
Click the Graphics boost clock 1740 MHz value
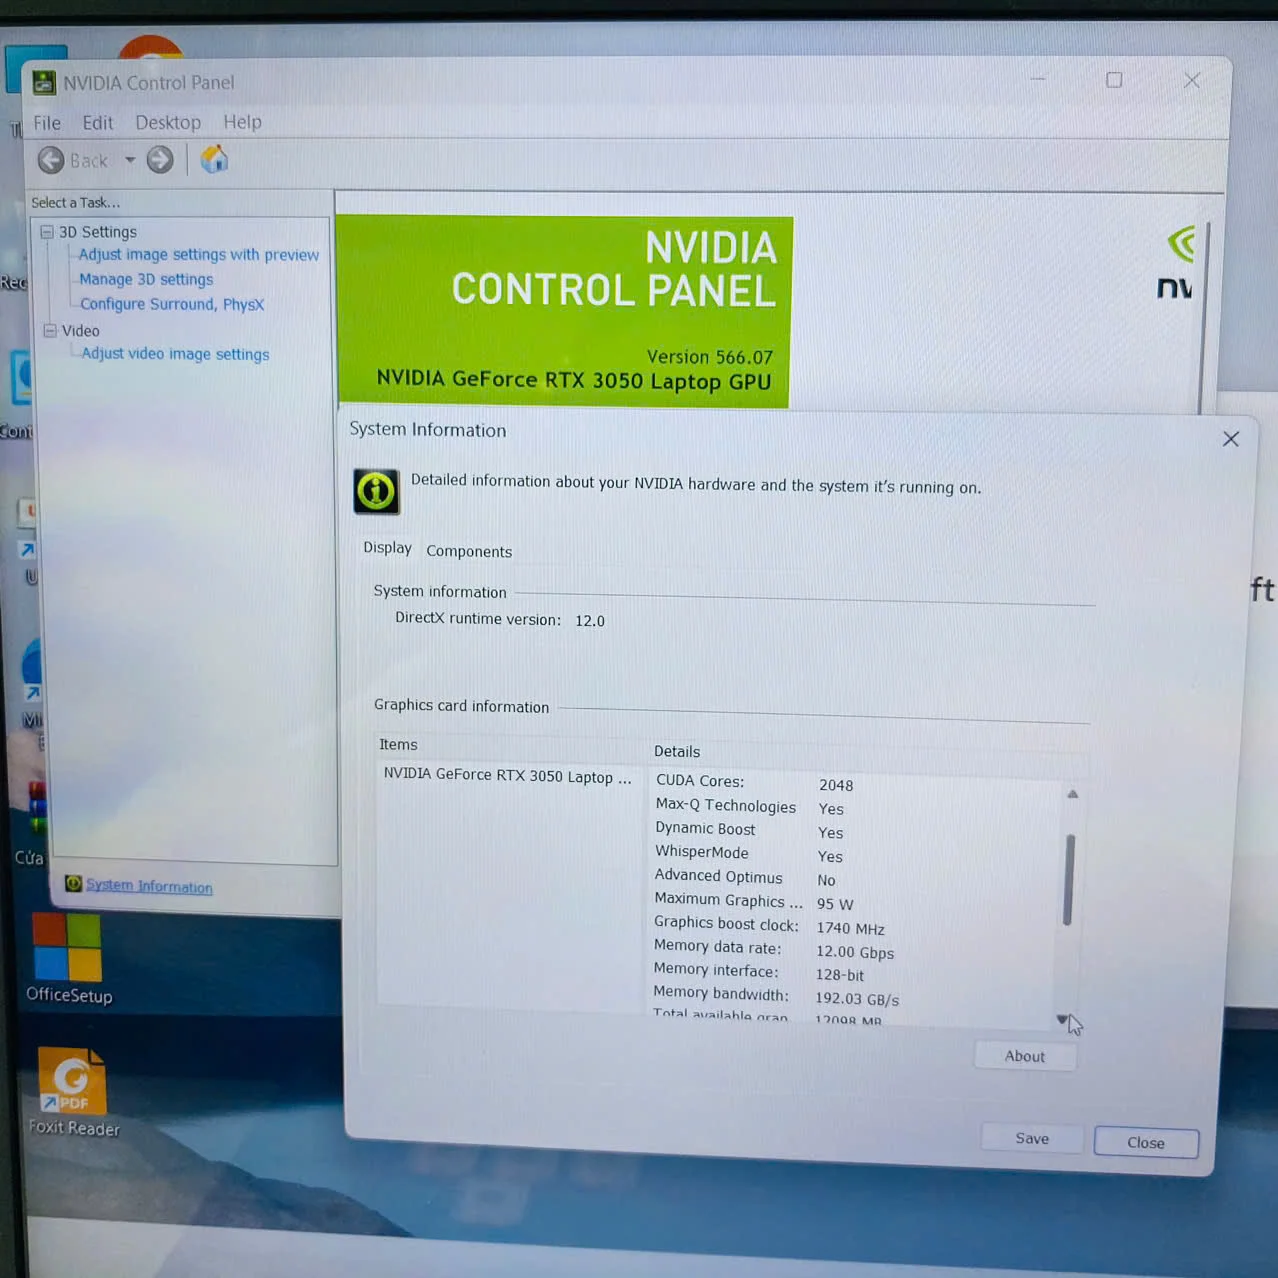(850, 929)
